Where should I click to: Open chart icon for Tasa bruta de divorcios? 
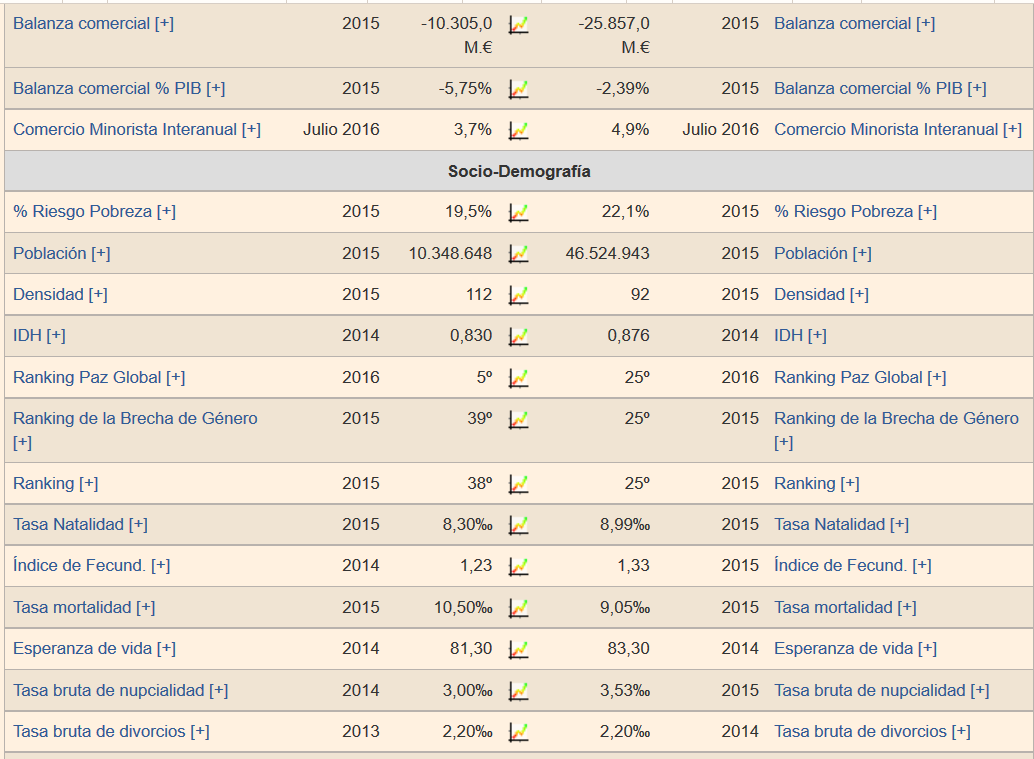pyautogui.click(x=518, y=732)
